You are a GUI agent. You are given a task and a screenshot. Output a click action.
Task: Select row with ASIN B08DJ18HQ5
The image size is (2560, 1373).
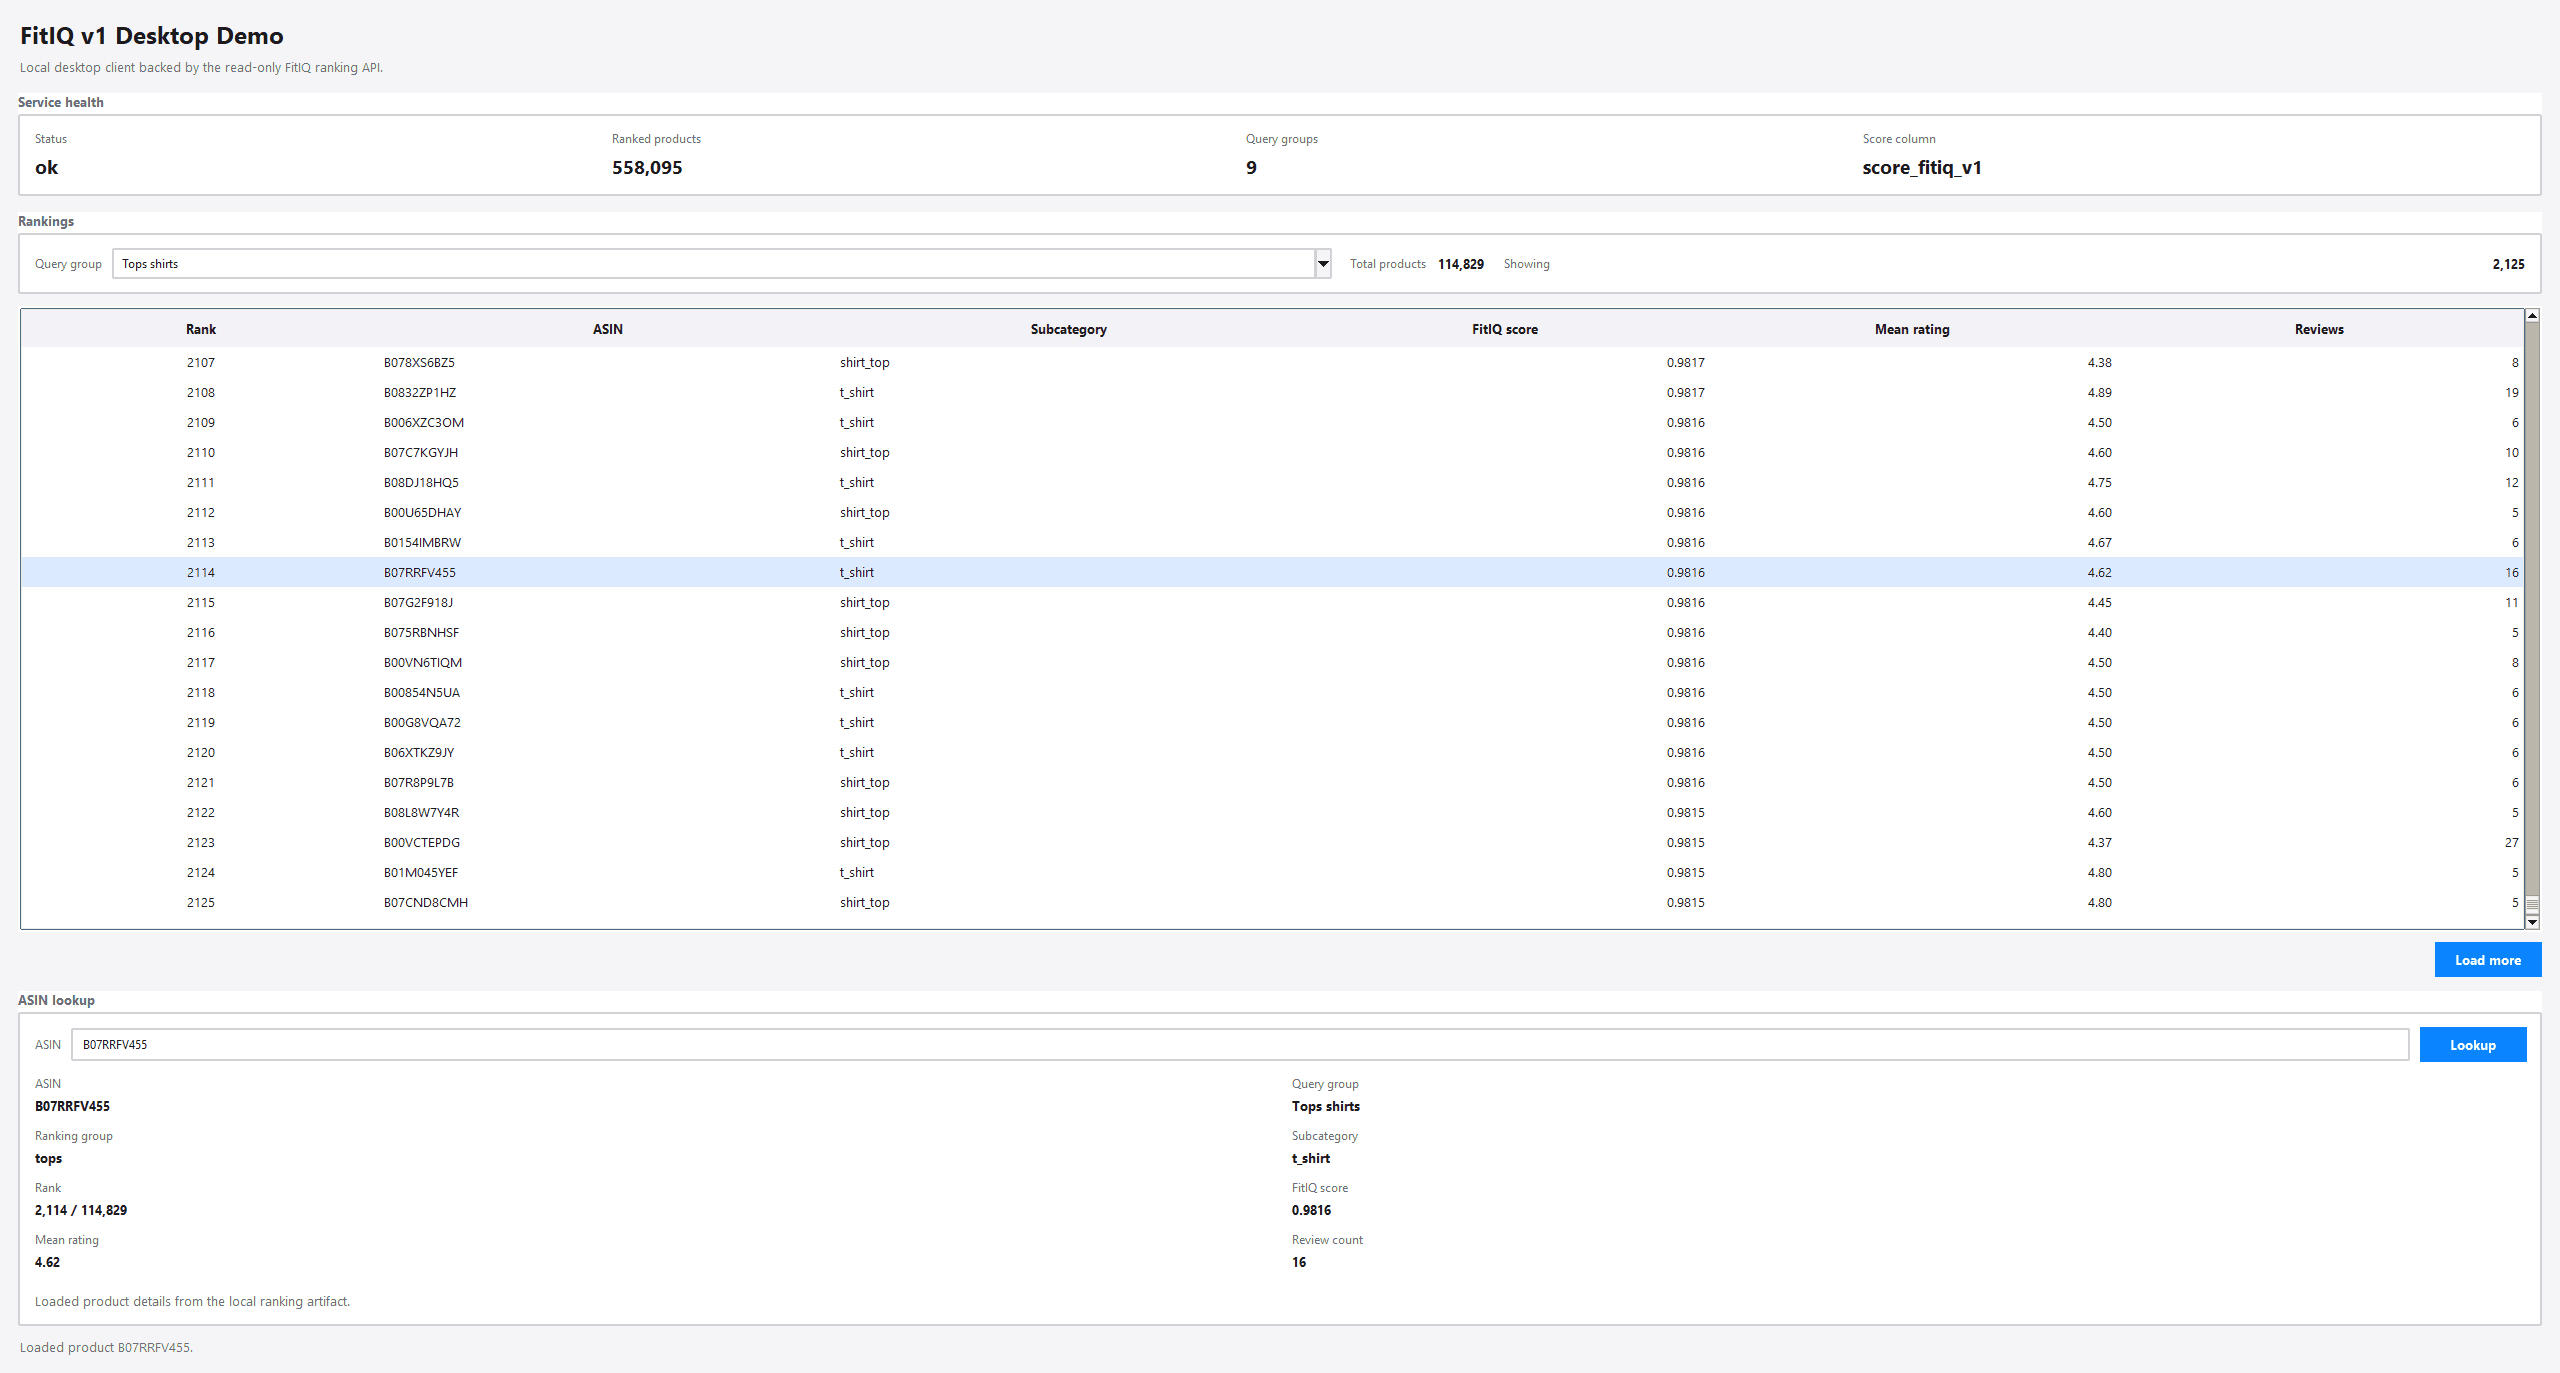point(1272,482)
